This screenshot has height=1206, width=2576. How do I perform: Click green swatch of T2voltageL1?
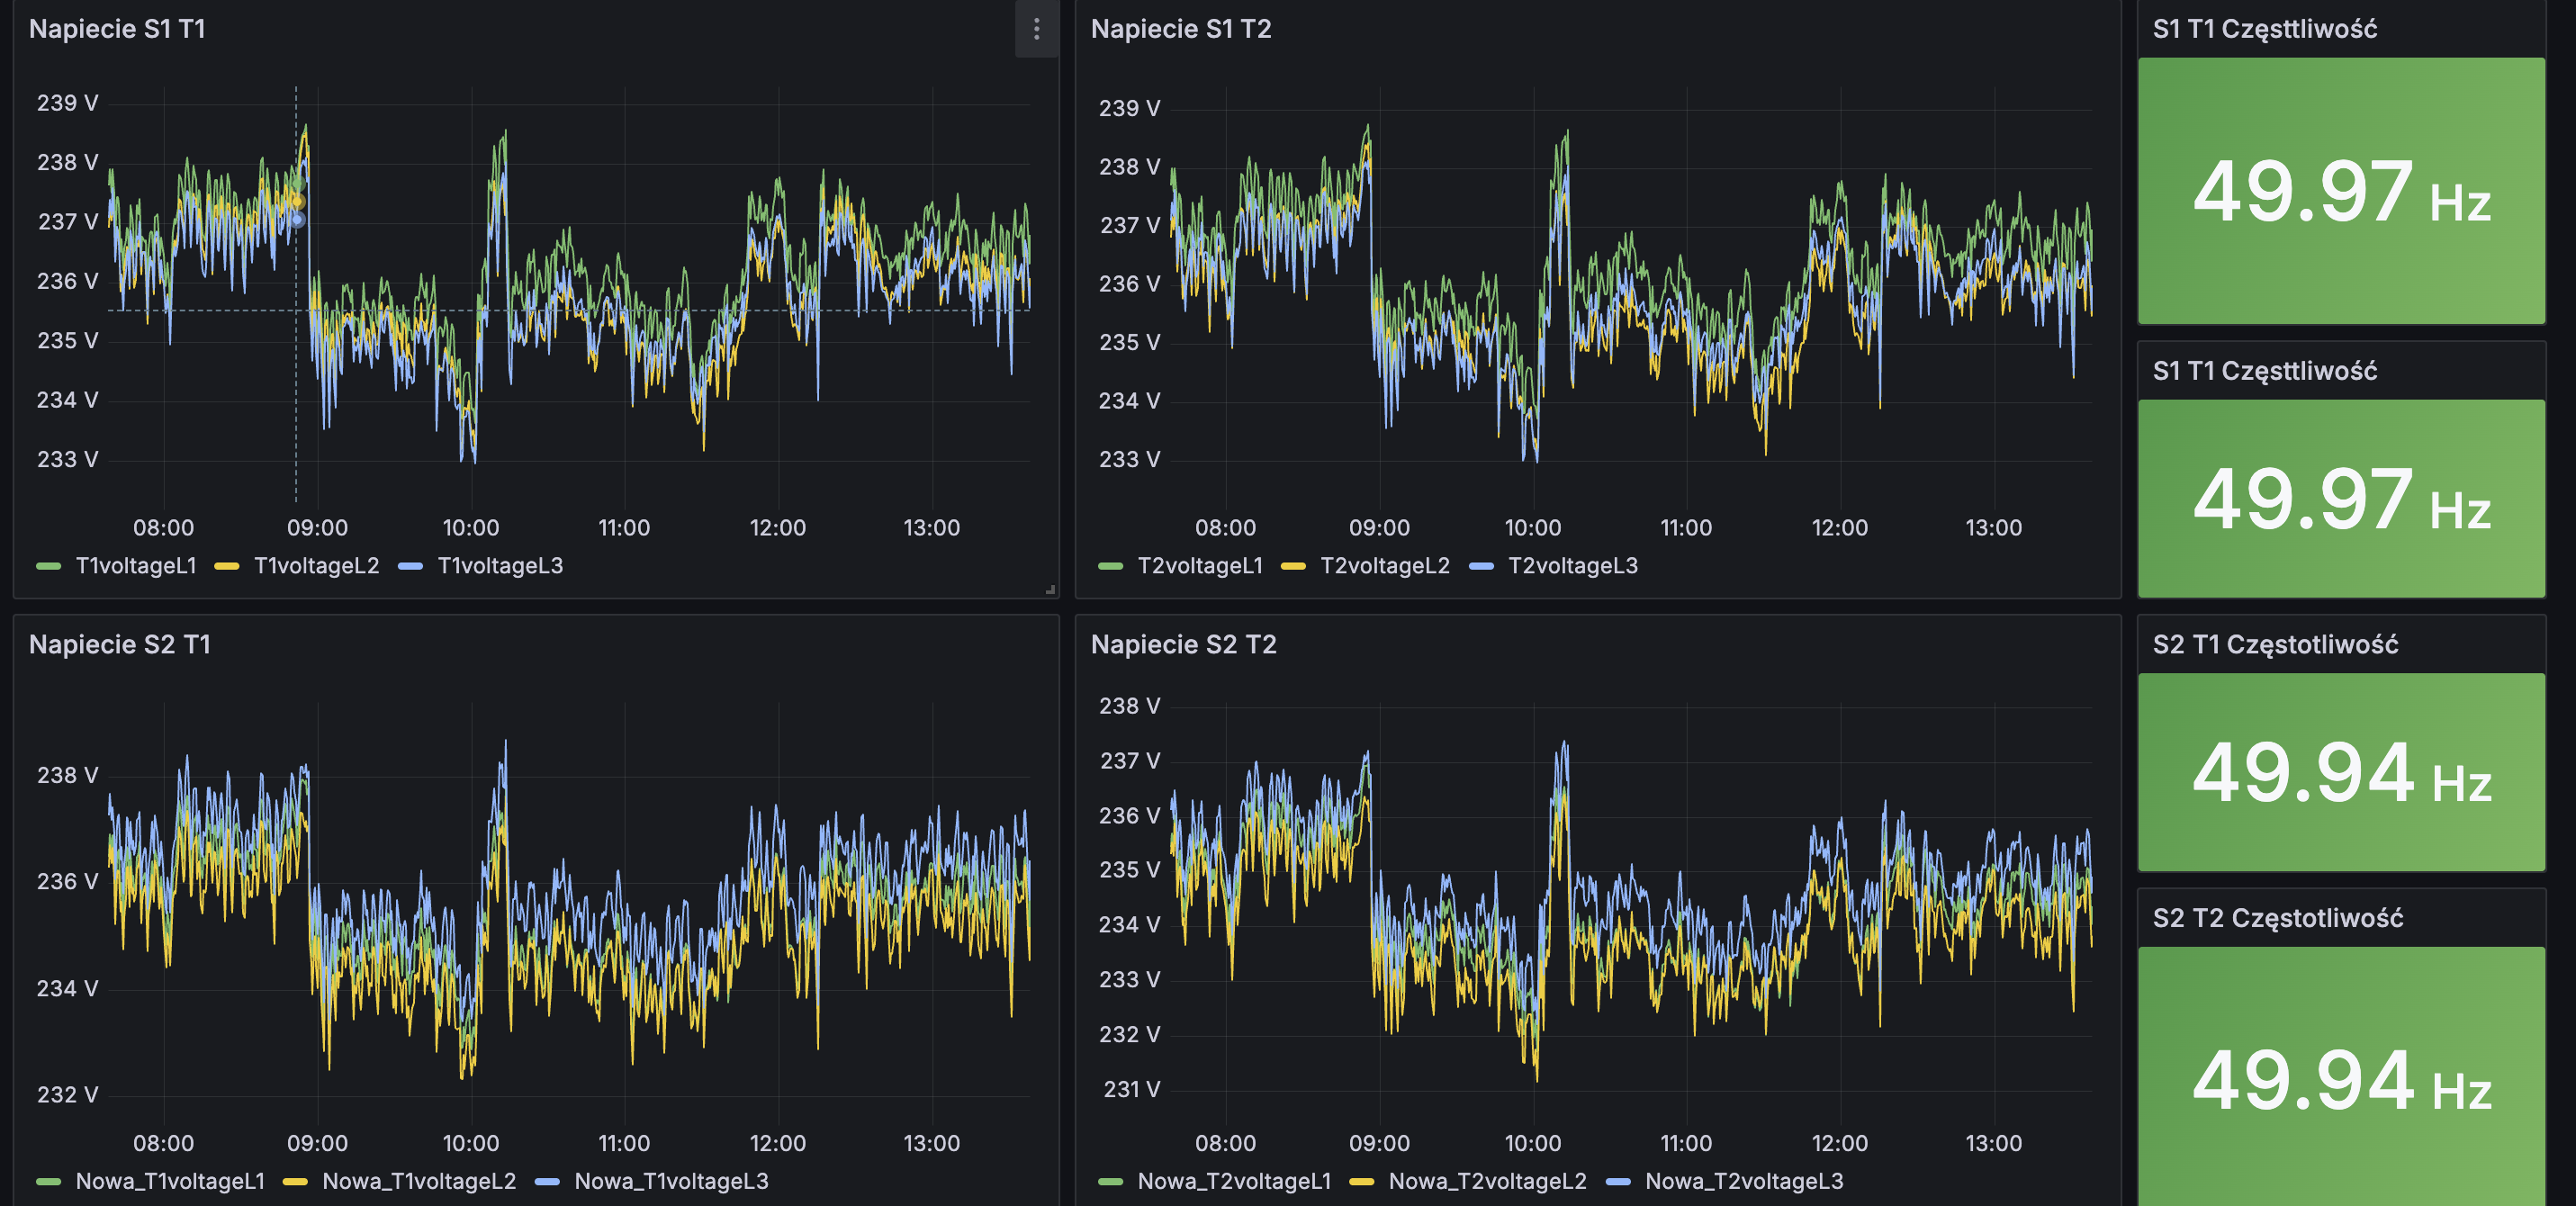click(x=1110, y=566)
